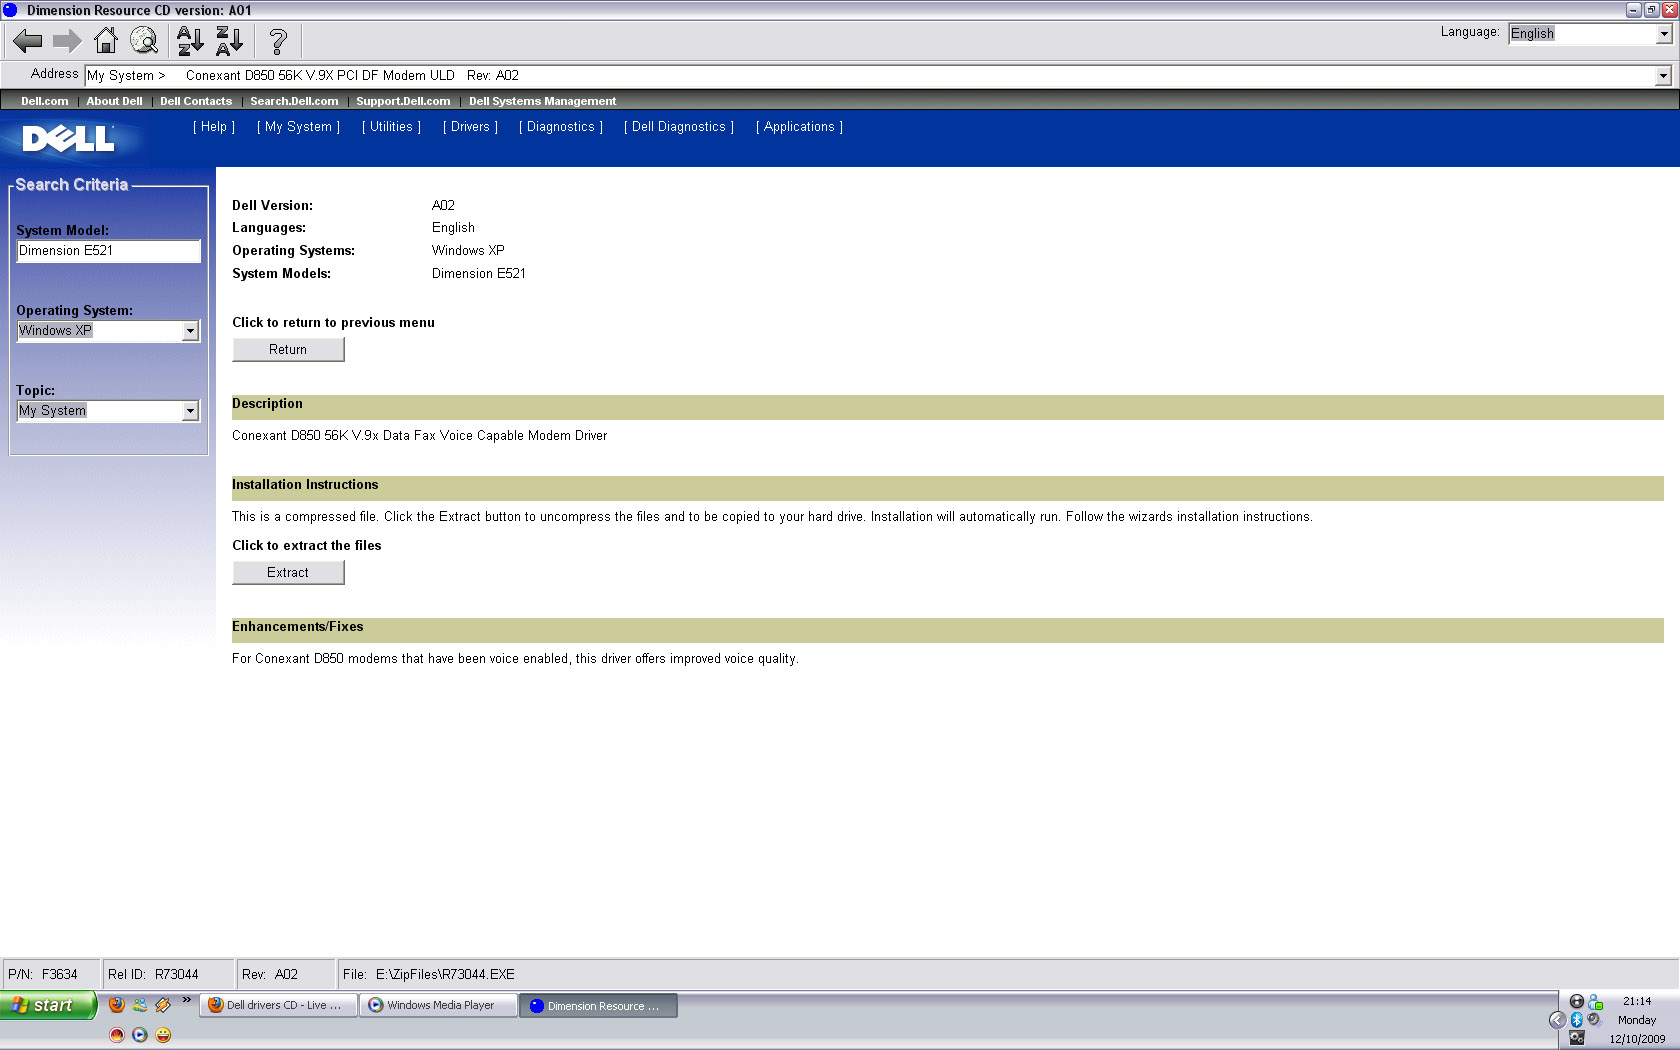Expand hidden system tray icons
The width and height of the screenshot is (1680, 1050).
1557,1020
